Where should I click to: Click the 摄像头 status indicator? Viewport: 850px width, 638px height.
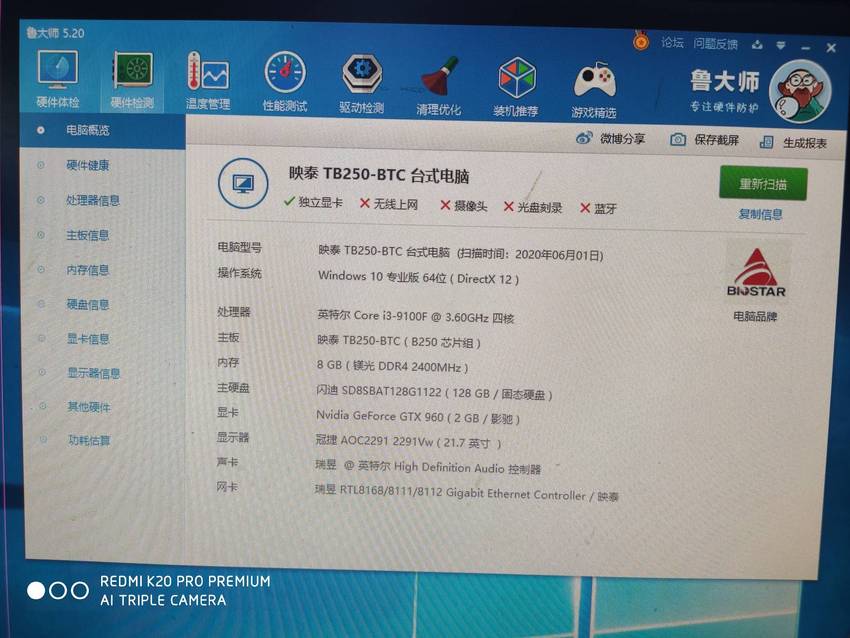point(463,205)
